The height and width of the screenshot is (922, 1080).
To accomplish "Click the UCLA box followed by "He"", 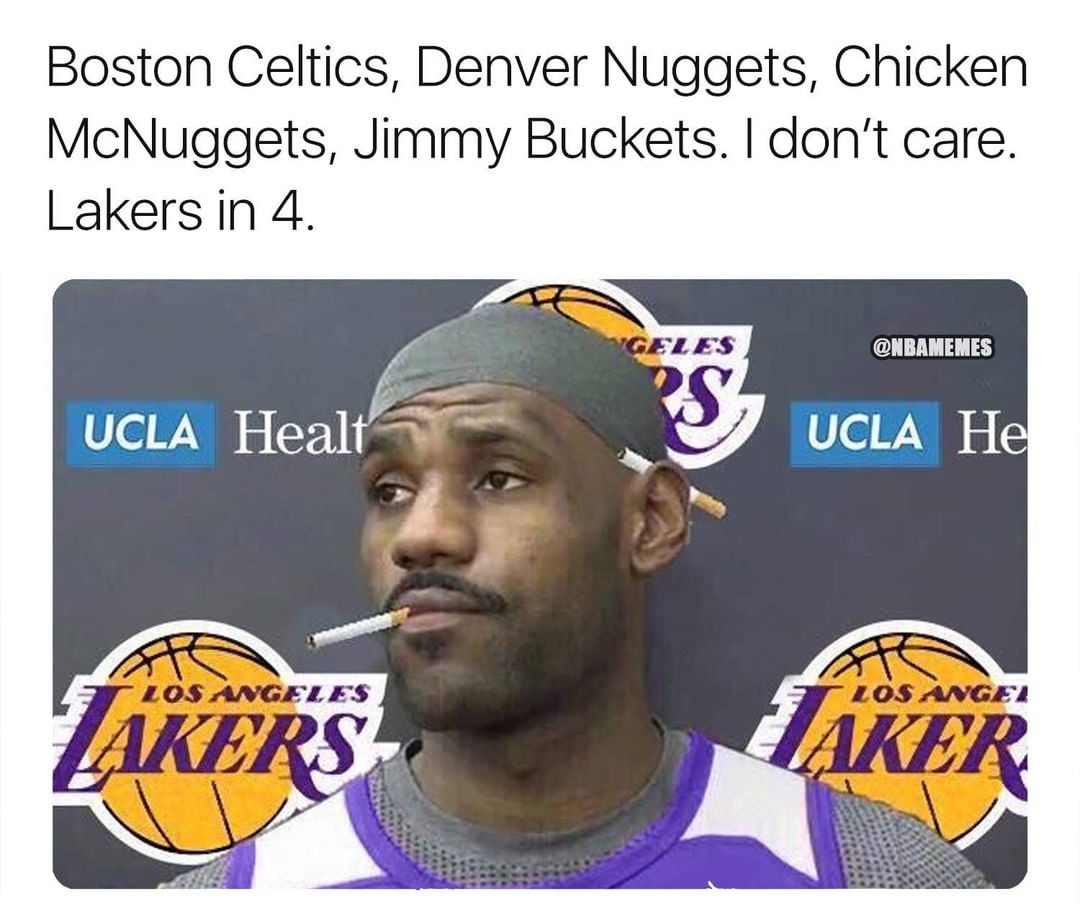I will [864, 434].
